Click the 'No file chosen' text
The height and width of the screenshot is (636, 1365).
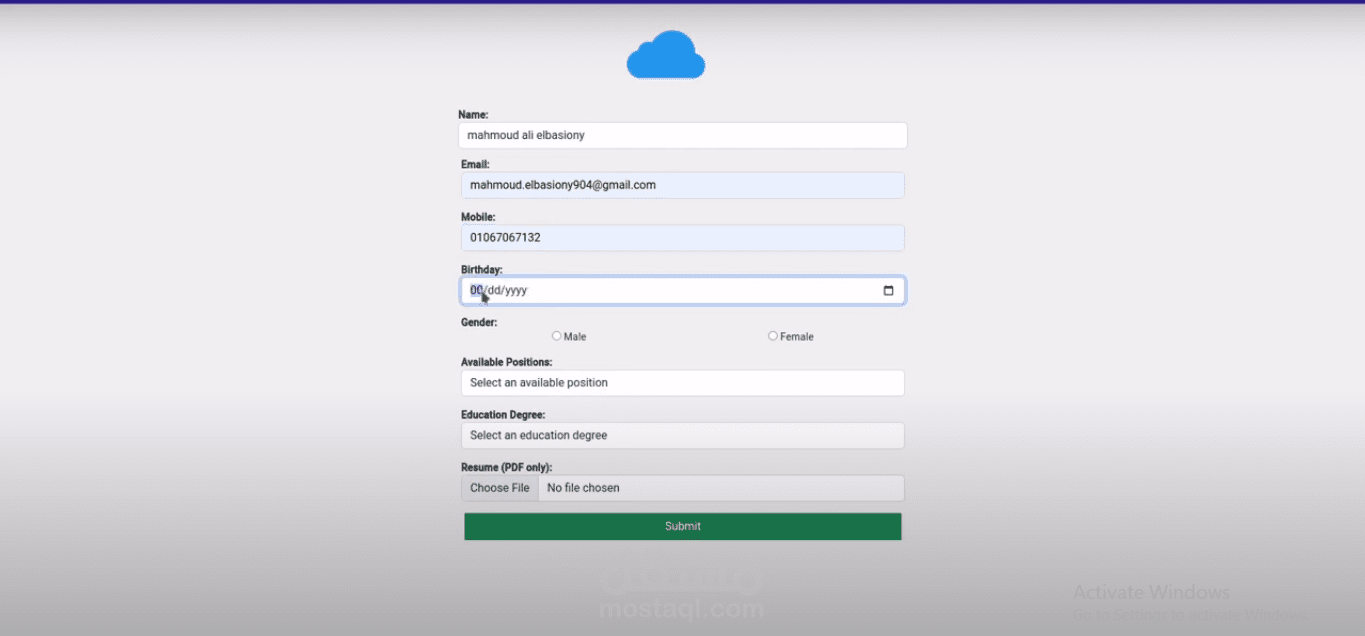[583, 488]
